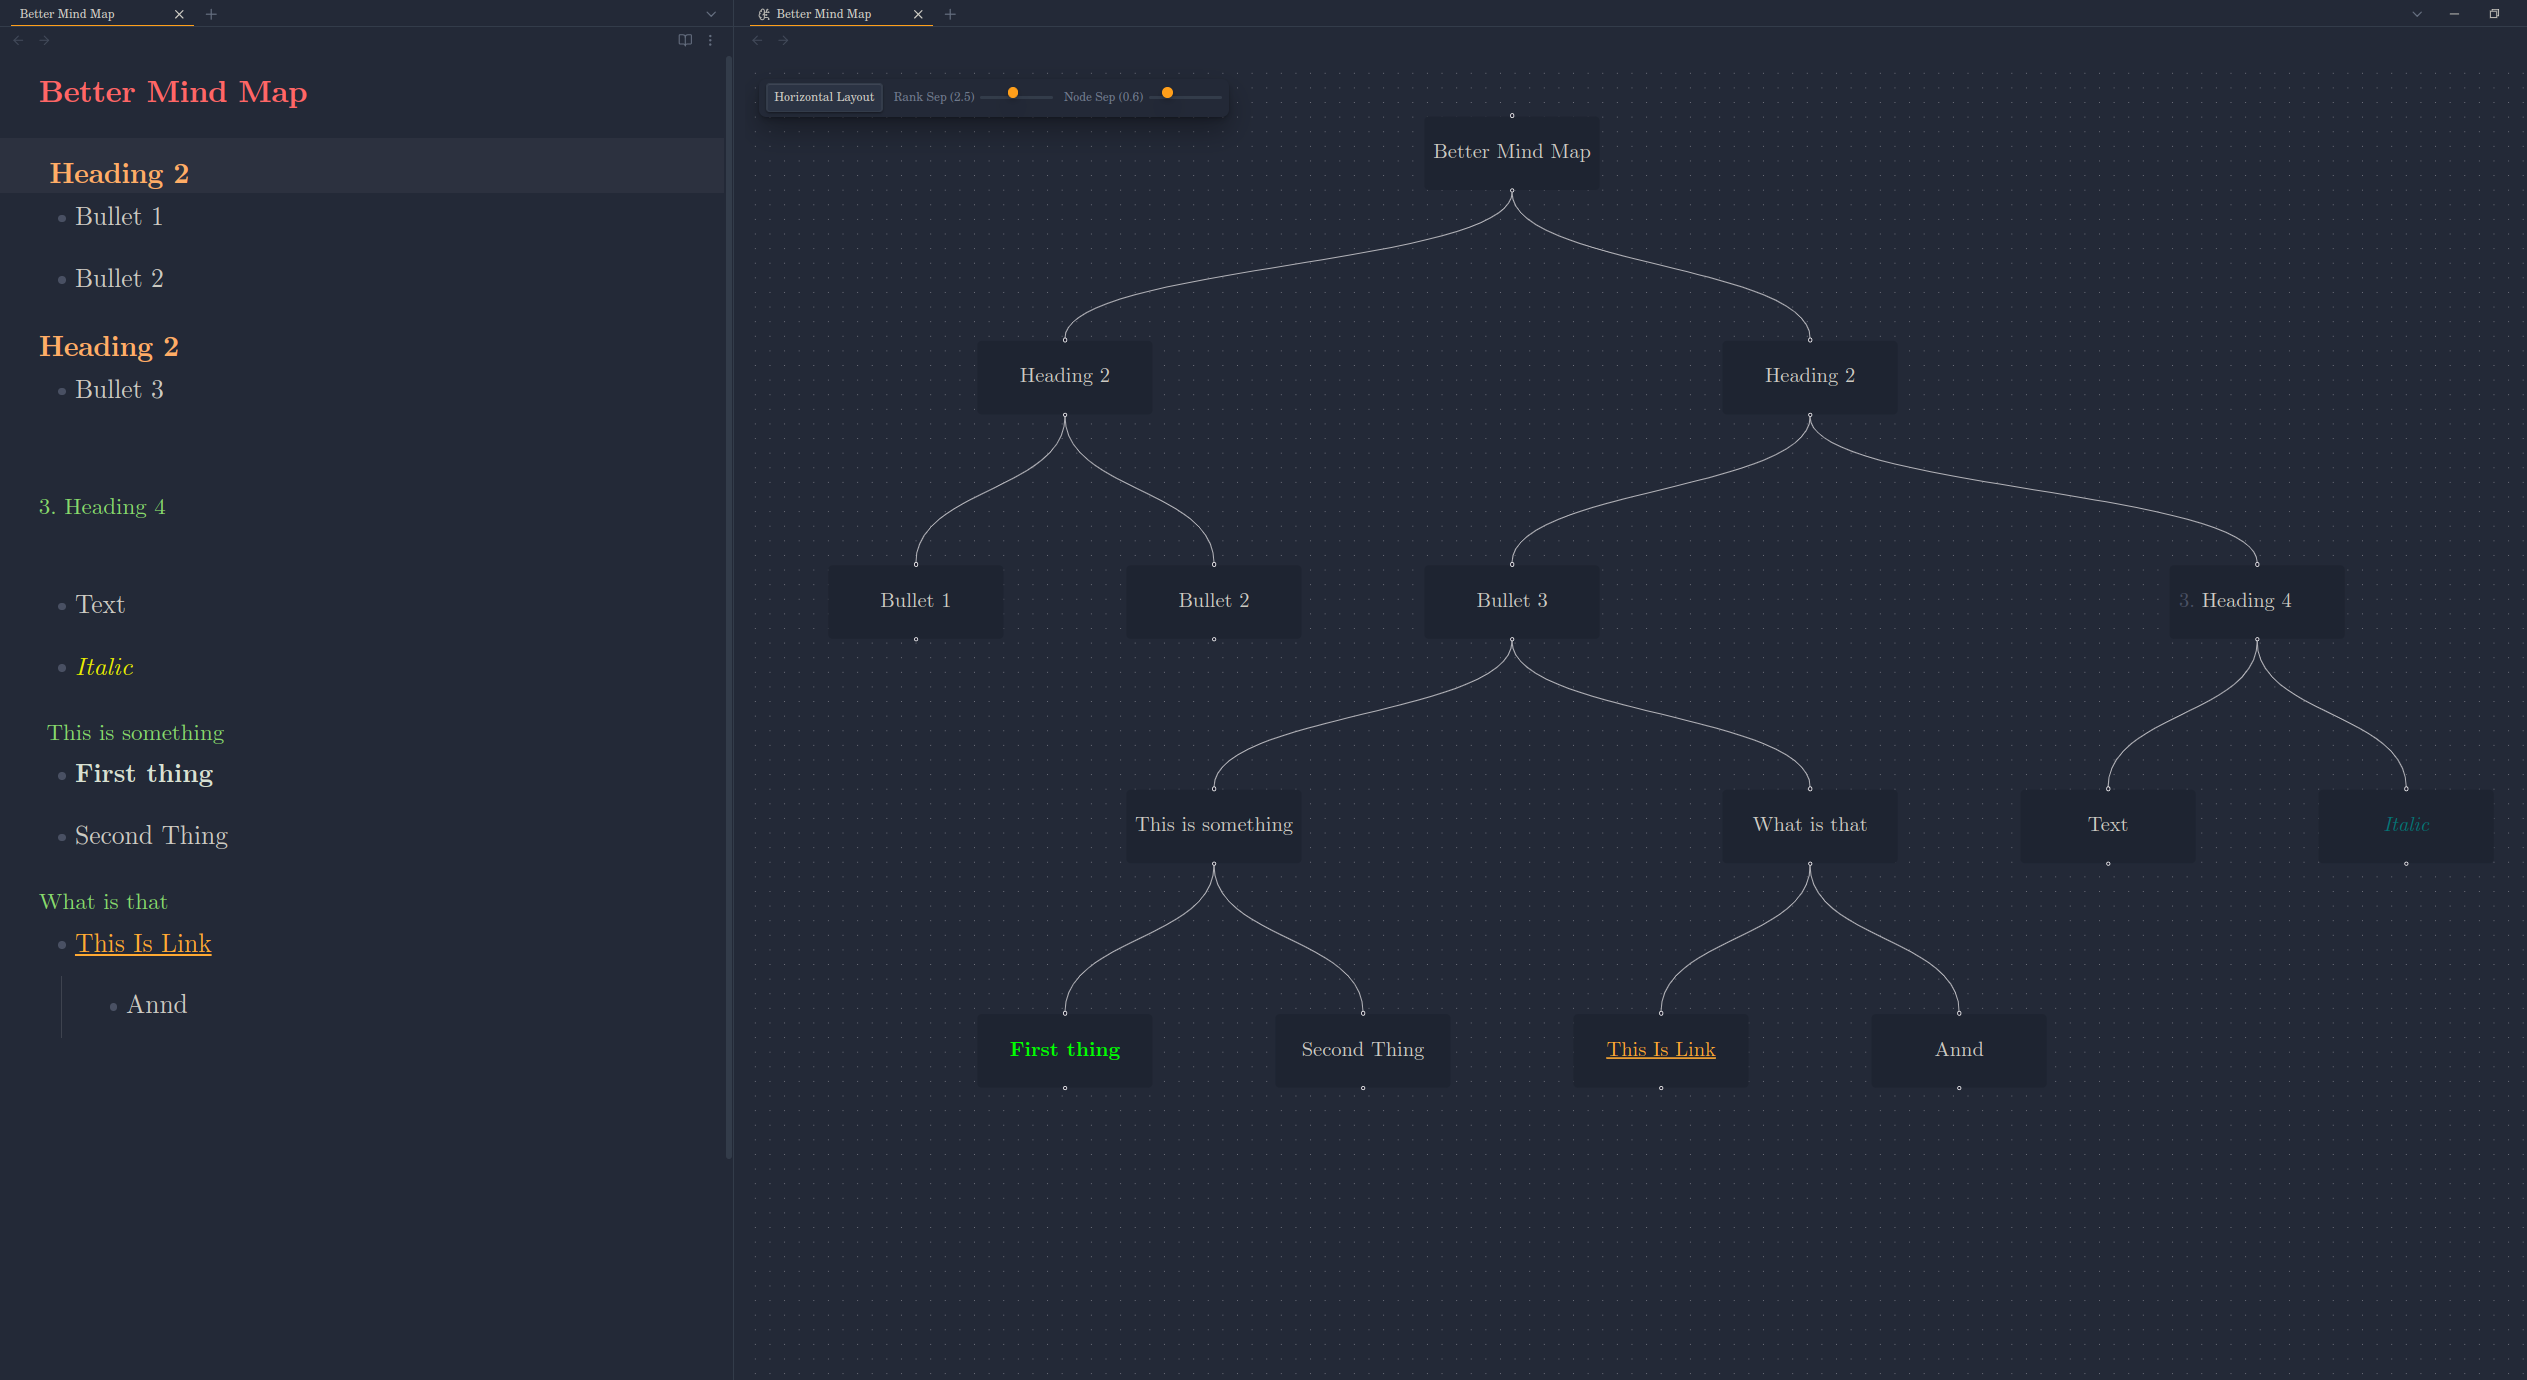Close the mind map view tab
This screenshot has width=2527, height=1380.
918,14
